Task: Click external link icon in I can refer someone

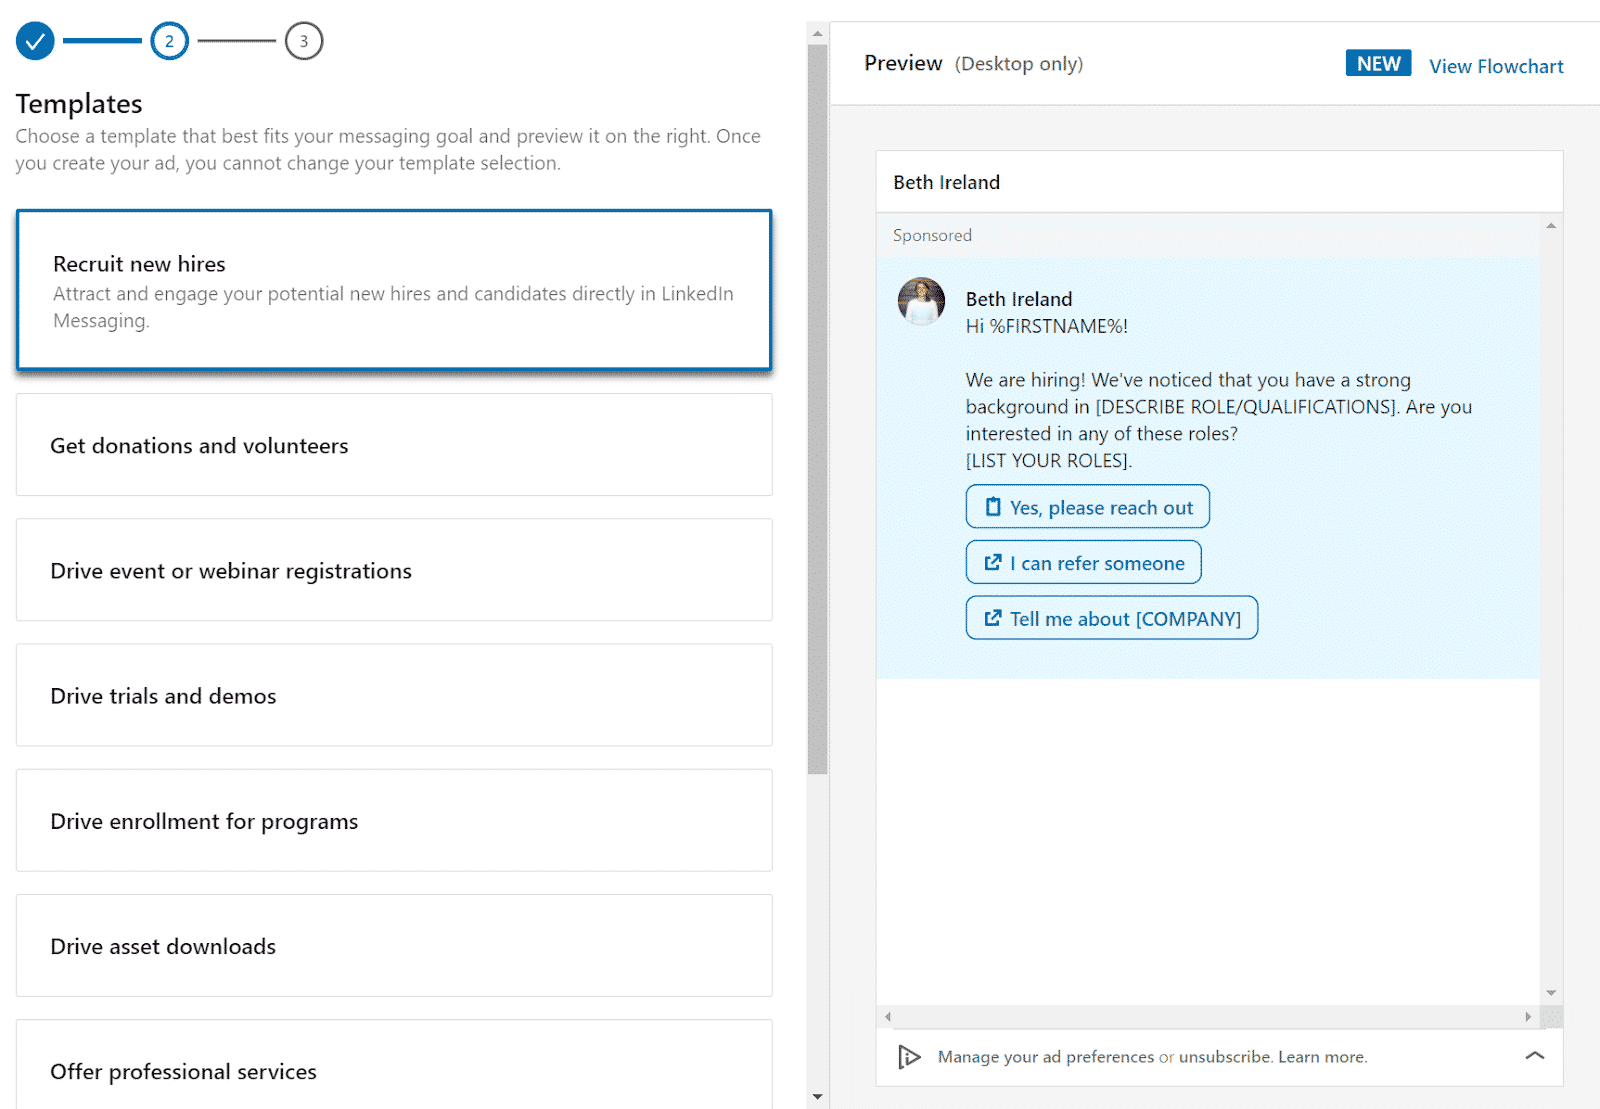Action: pyautogui.click(x=993, y=562)
